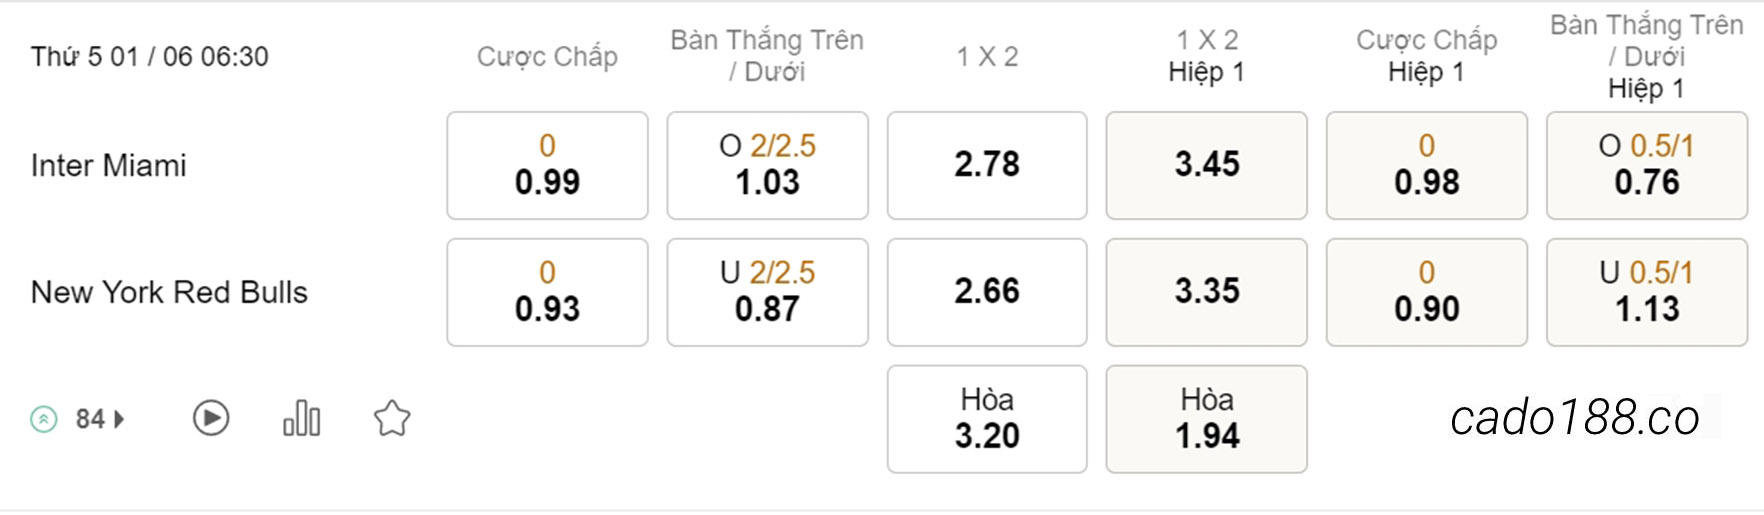Expand the 84 more markets arrow
Screen dimensions: 1764x515
tap(119, 419)
